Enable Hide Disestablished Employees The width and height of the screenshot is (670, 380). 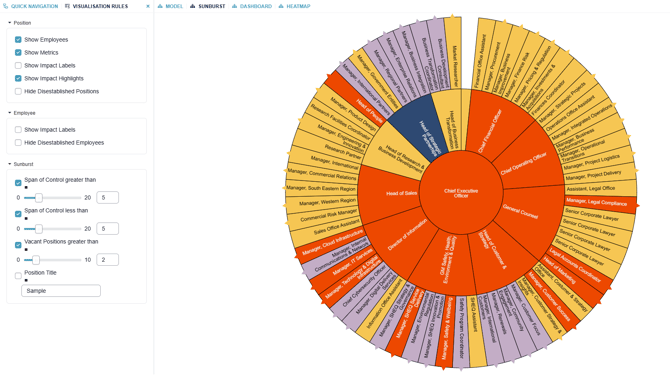tap(18, 142)
